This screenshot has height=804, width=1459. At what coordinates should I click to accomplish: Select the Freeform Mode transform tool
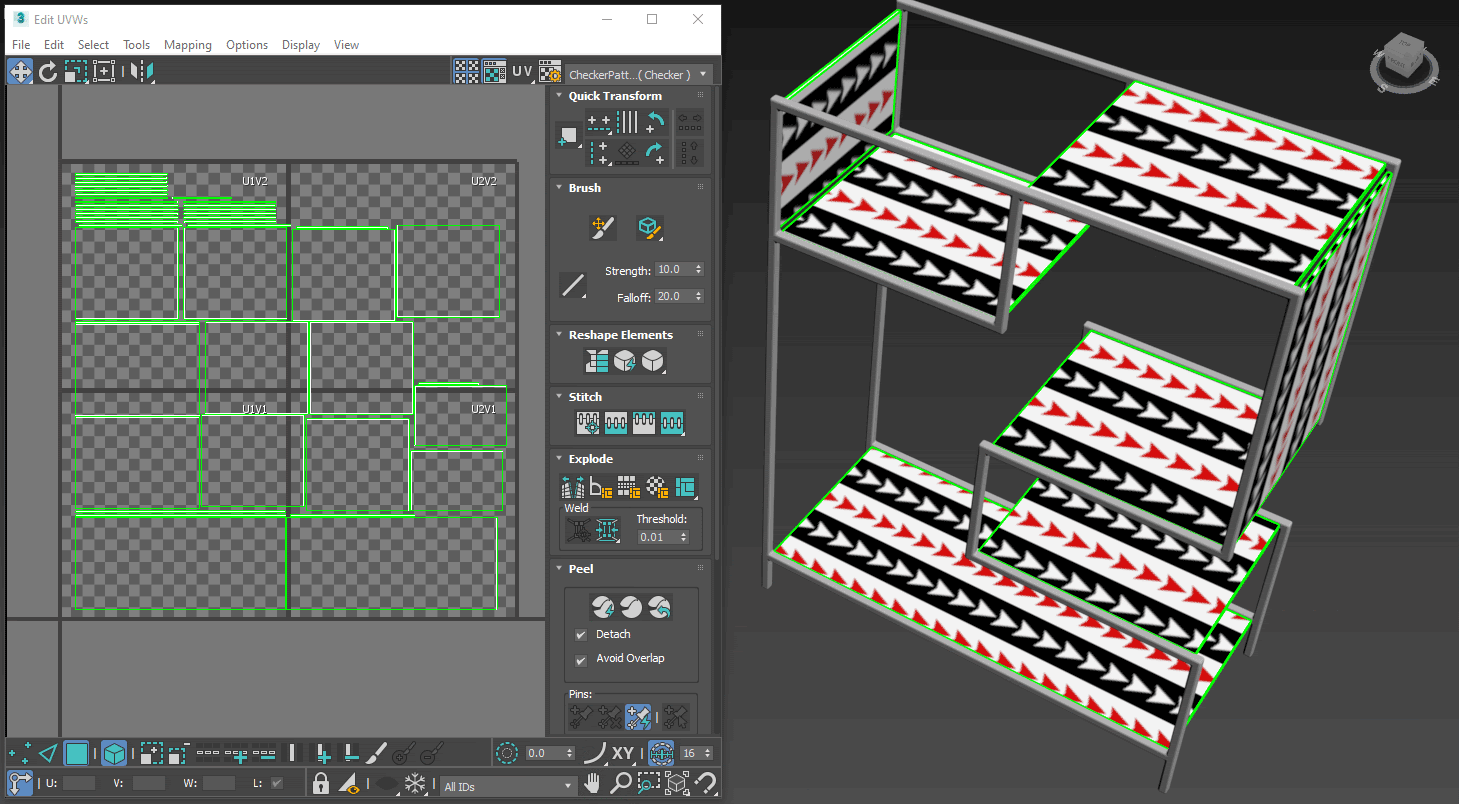point(104,71)
